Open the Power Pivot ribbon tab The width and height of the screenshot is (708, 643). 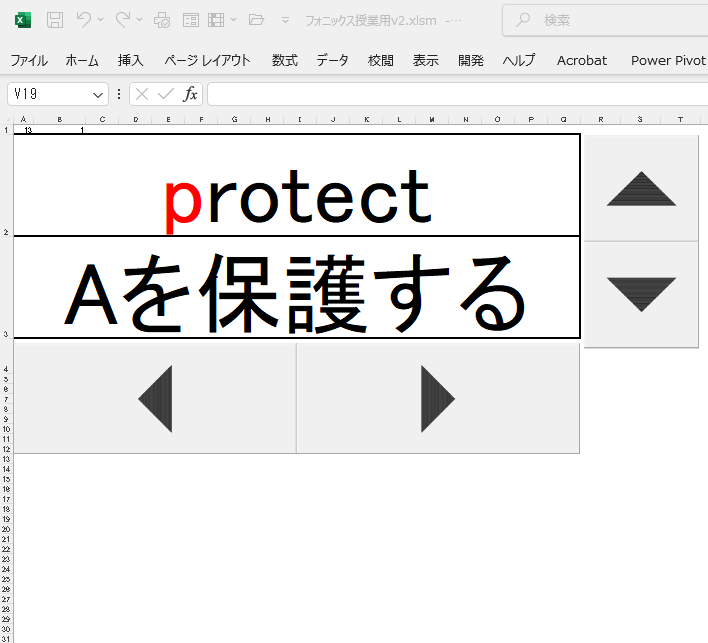pos(668,60)
